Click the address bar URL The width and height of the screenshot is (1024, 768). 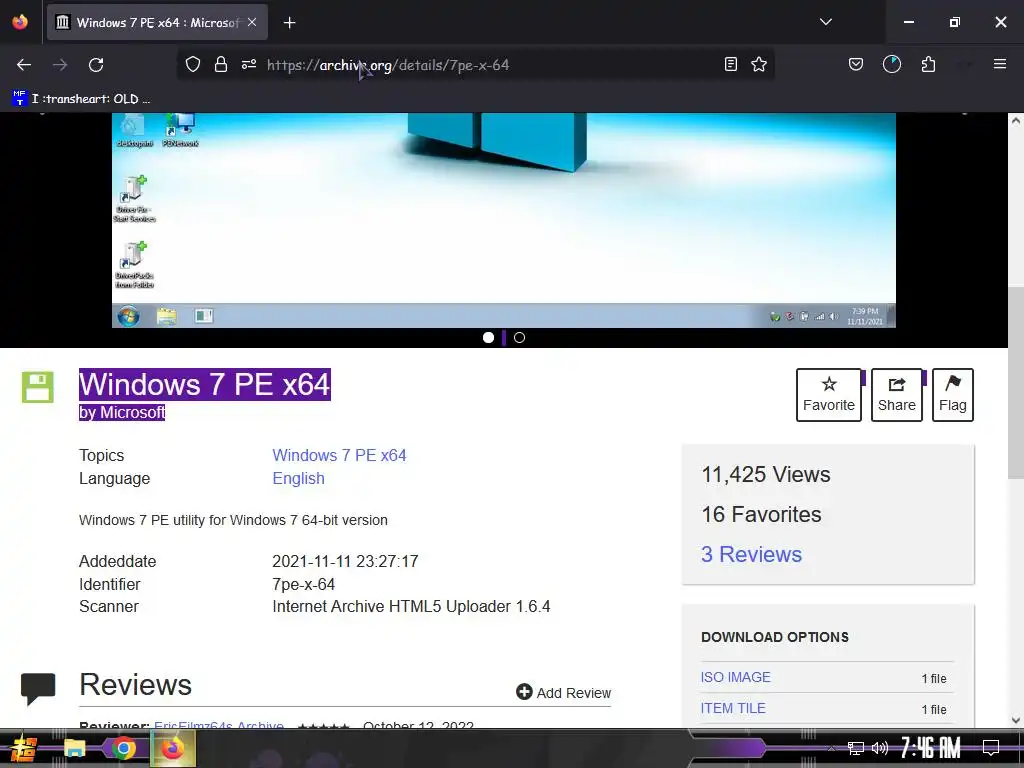coord(388,65)
